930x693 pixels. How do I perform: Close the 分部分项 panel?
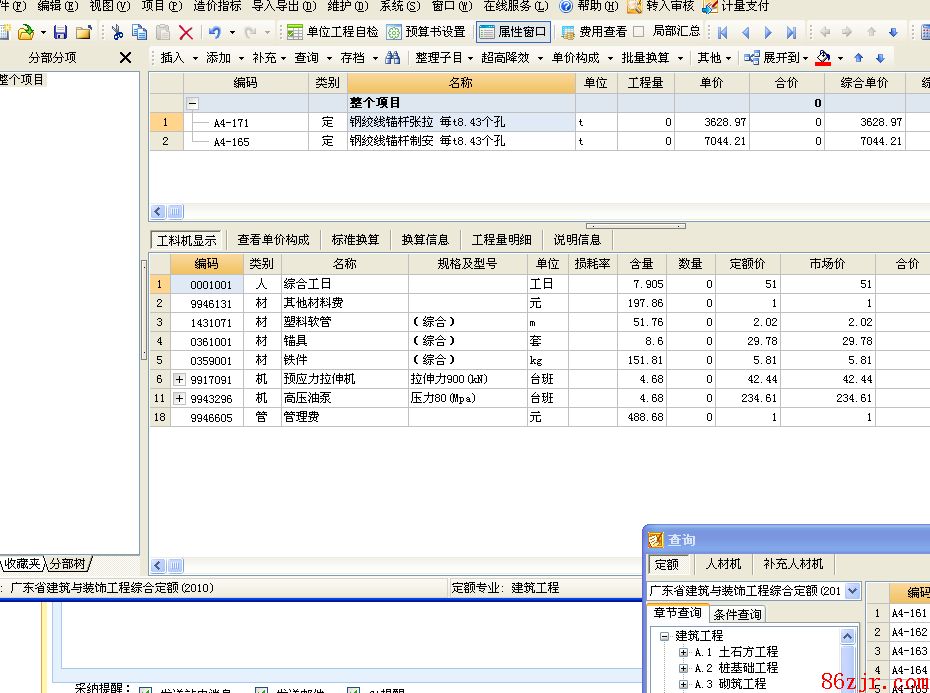(125, 58)
